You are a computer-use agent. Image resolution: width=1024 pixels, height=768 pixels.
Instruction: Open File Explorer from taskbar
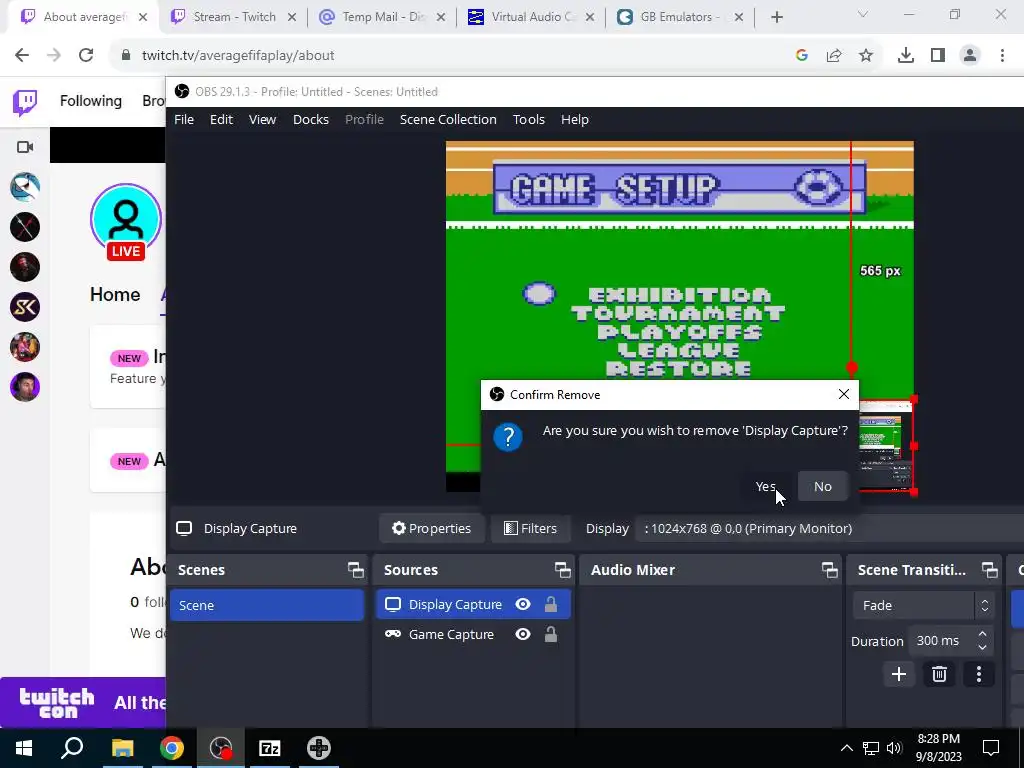click(x=122, y=748)
